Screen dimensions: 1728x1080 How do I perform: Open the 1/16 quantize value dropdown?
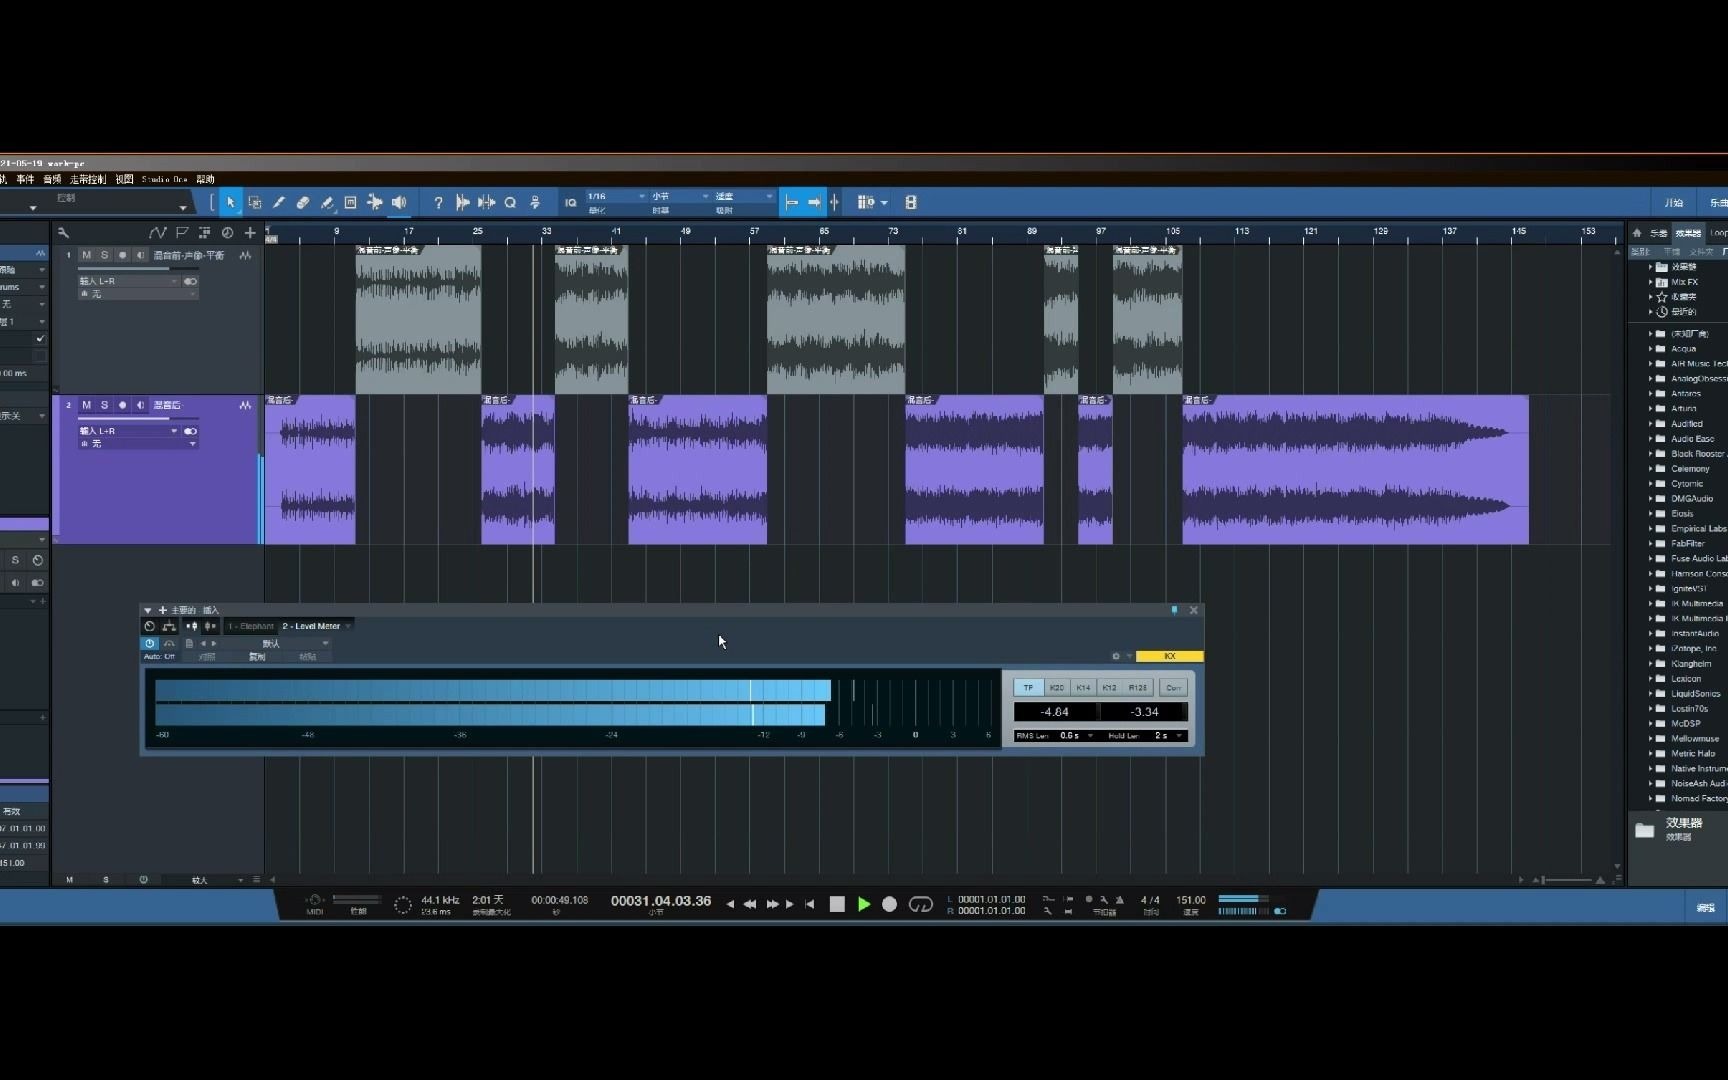click(616, 197)
